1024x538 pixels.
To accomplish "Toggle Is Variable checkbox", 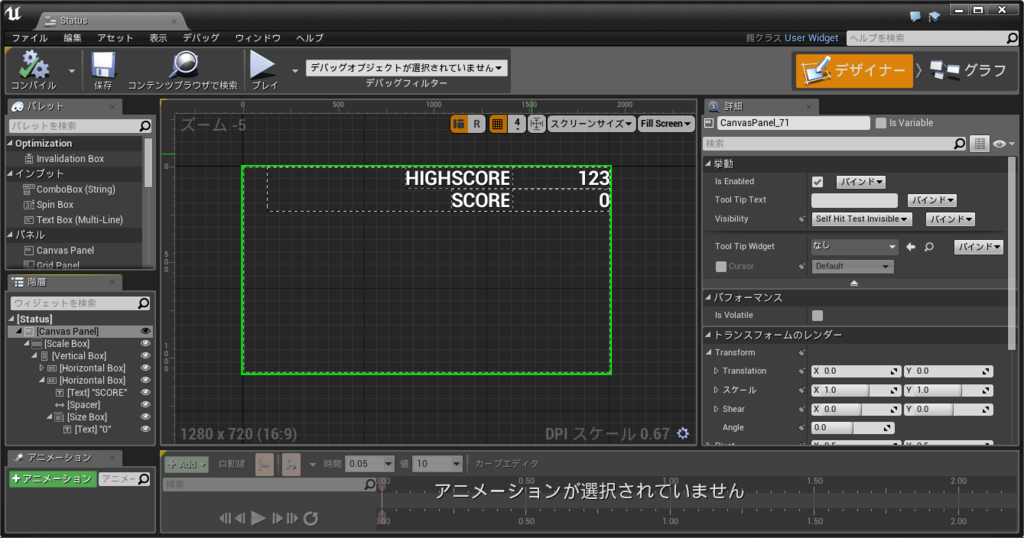I will [881, 123].
